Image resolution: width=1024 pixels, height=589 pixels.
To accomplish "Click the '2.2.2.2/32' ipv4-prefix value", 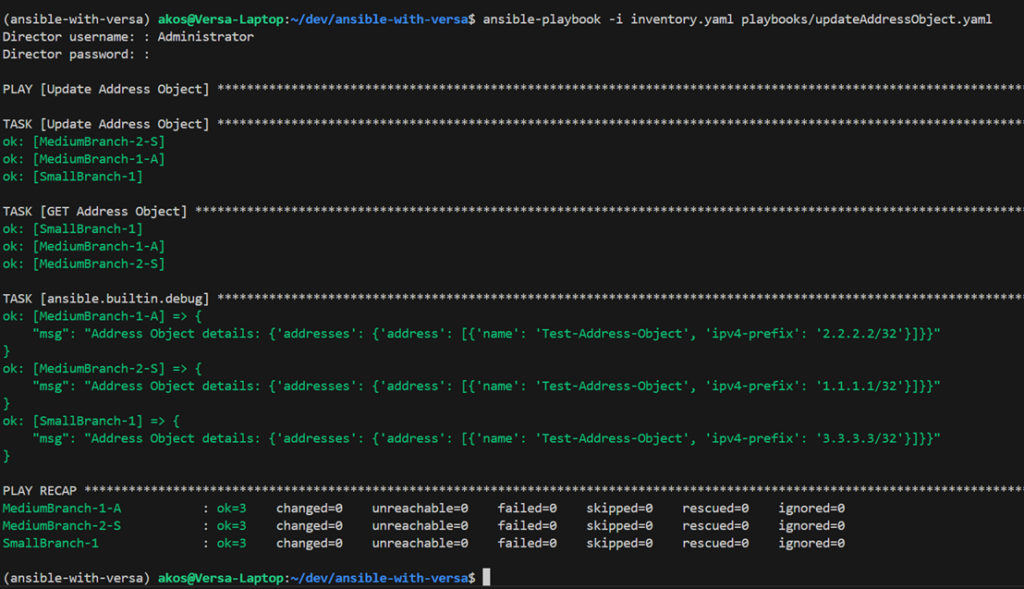I will coord(859,334).
